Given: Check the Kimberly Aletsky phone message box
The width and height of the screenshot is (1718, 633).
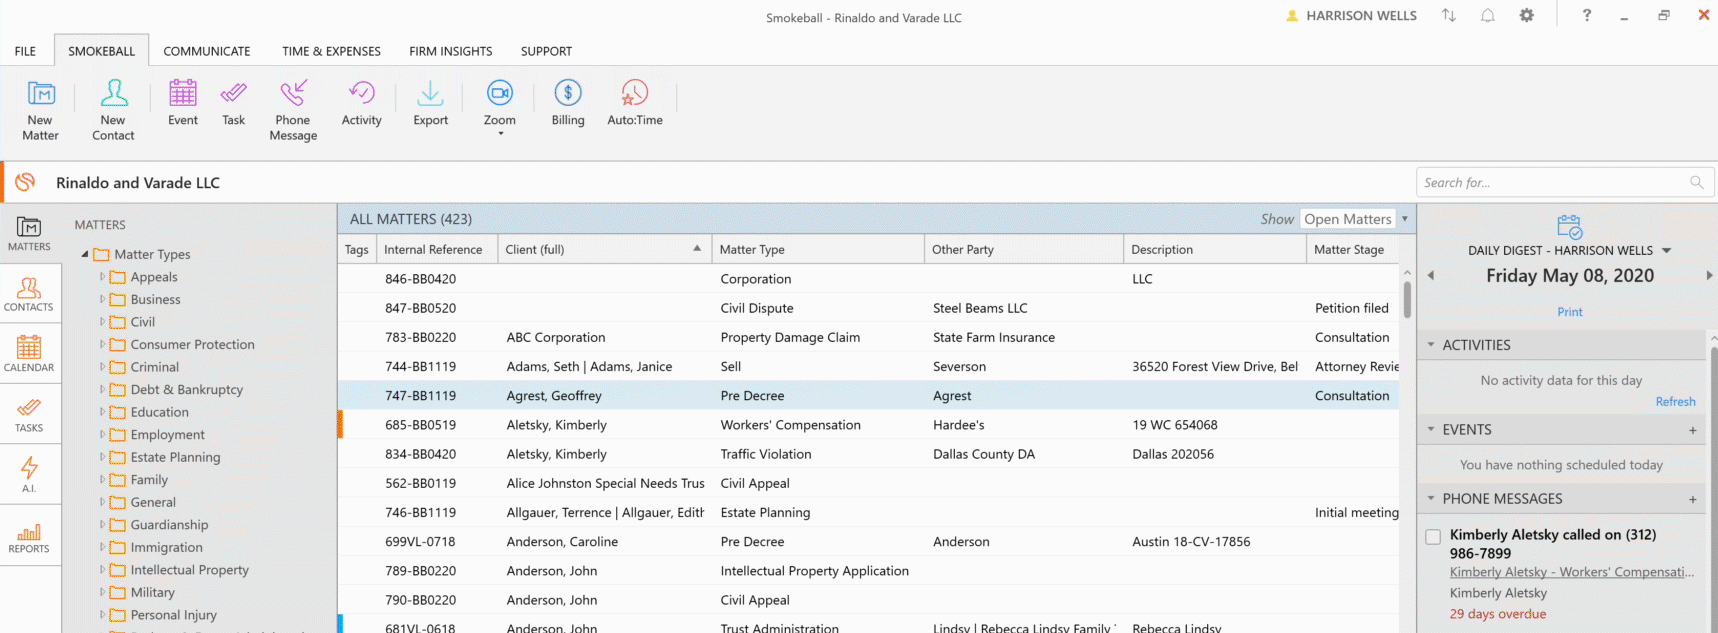Looking at the screenshot, I should pos(1433,537).
